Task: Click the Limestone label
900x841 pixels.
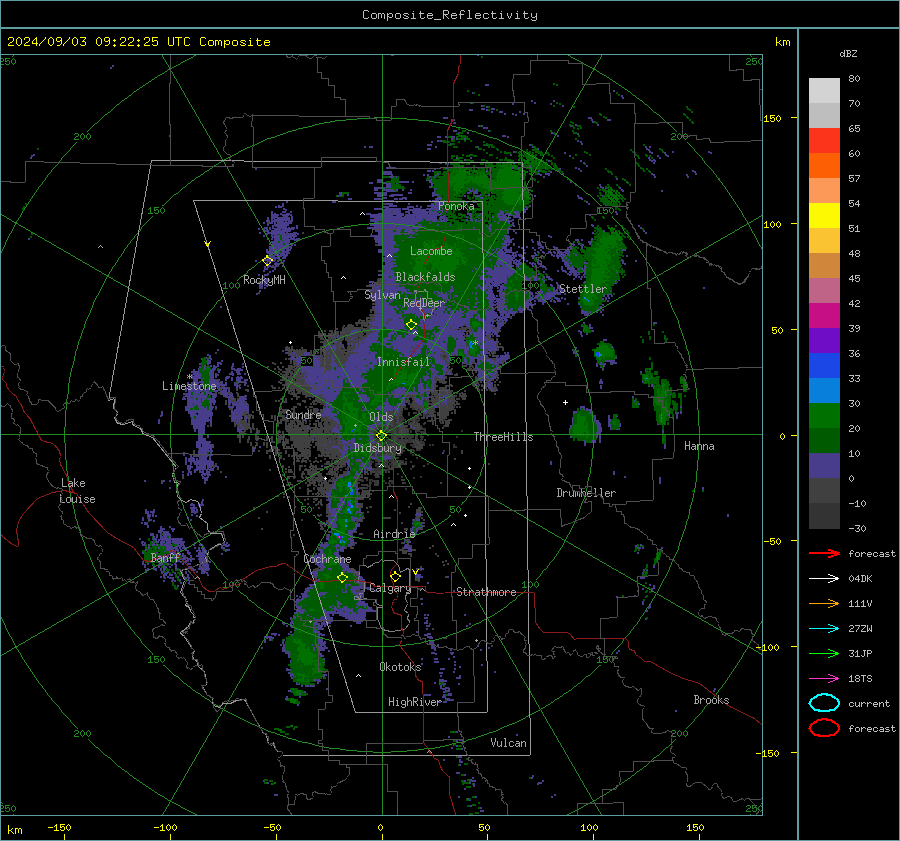Action: pos(189,386)
